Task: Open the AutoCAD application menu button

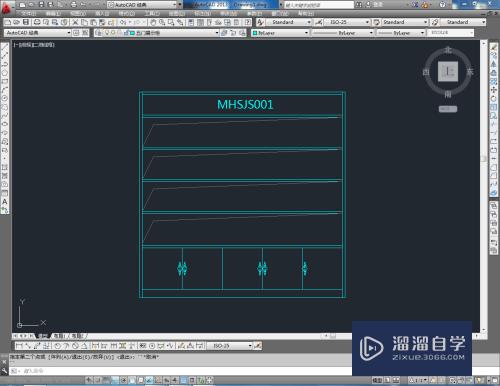Action: pos(6,7)
